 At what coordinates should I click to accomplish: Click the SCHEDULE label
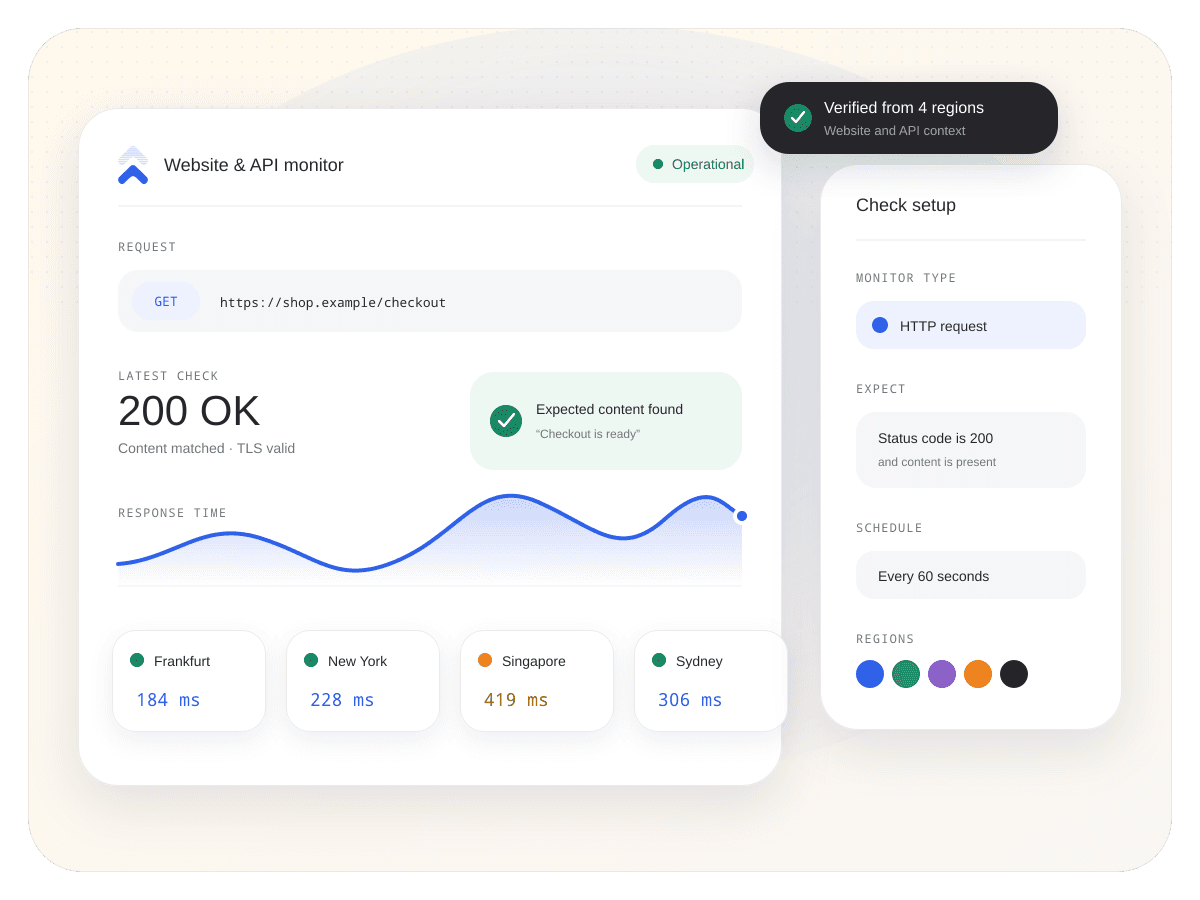889,528
